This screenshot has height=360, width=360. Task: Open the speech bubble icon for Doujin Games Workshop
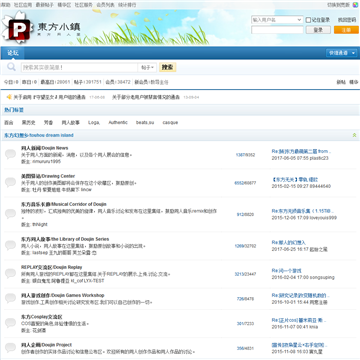pos(10,298)
